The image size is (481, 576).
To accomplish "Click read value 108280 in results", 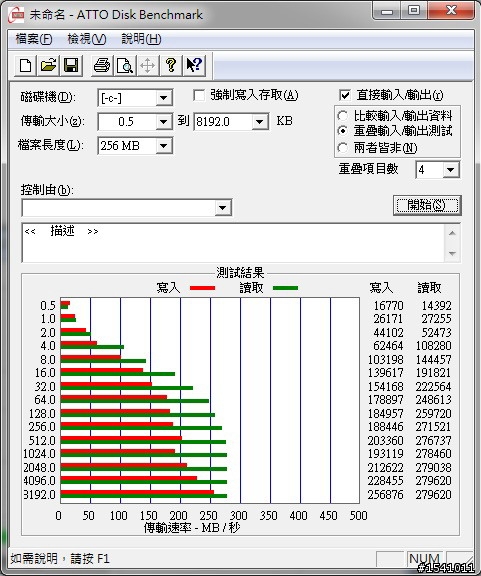I will [434, 346].
